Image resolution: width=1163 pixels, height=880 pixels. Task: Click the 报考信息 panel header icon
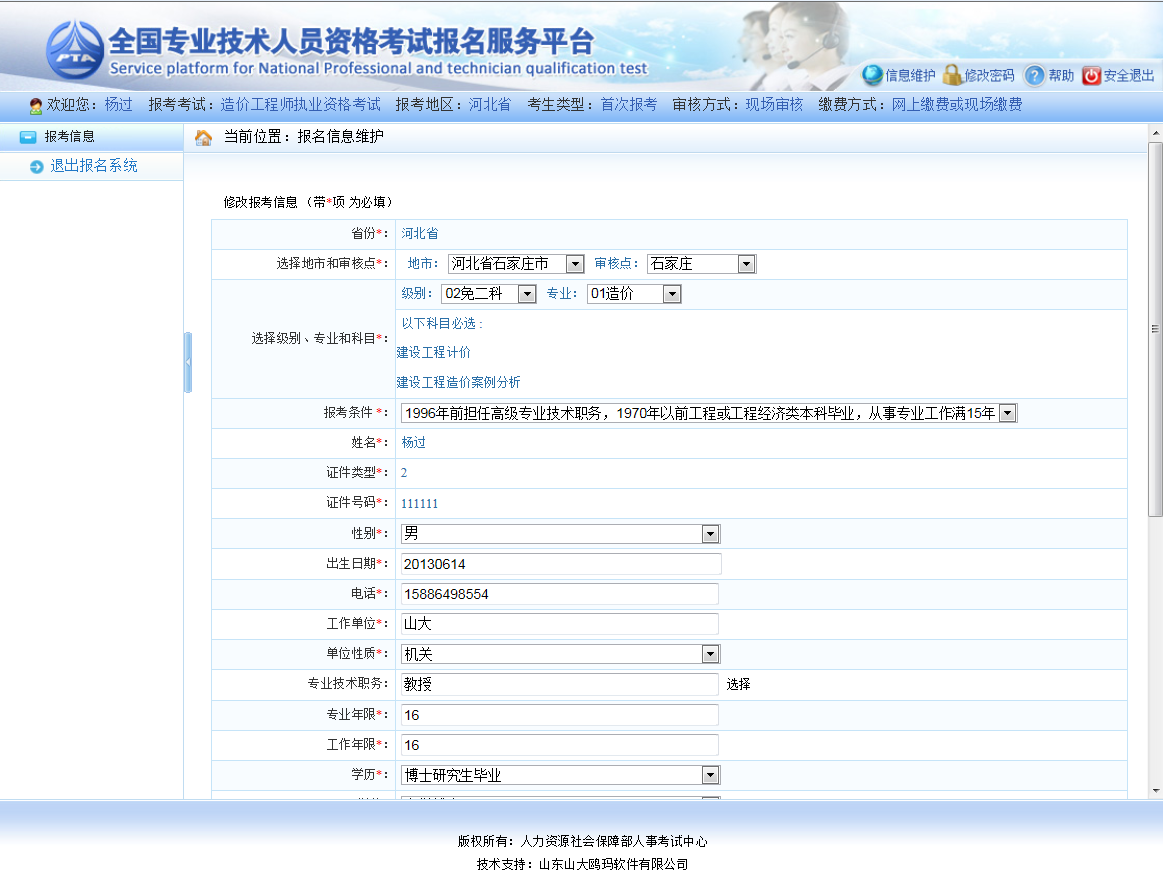(28, 137)
